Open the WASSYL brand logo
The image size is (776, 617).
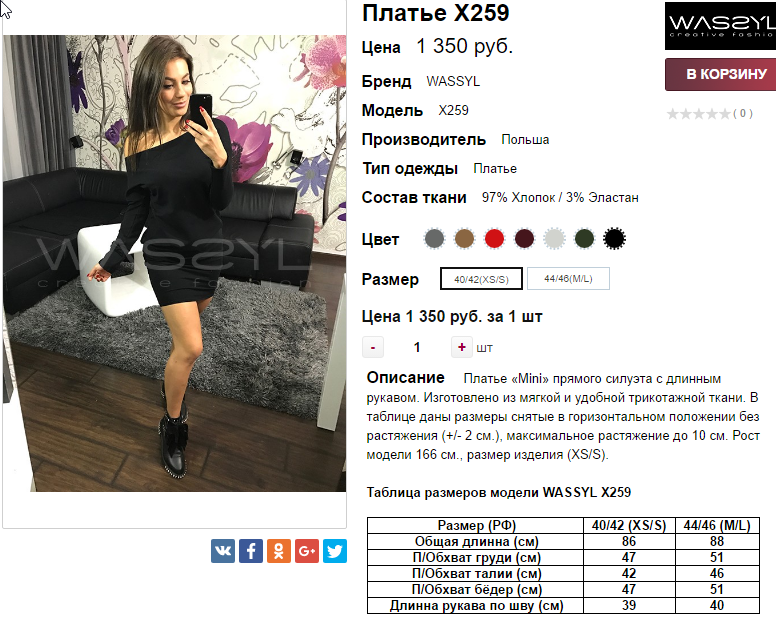[x=721, y=26]
